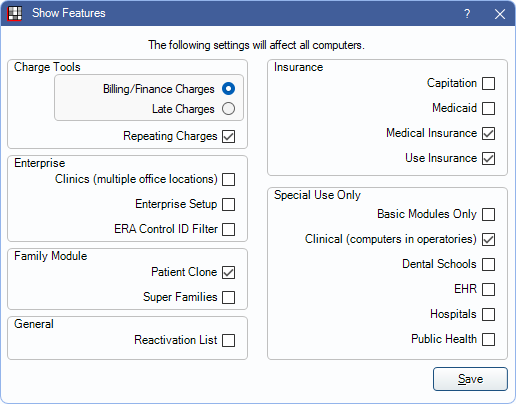Click the Open Dental app icon in title bar

pos(15,13)
